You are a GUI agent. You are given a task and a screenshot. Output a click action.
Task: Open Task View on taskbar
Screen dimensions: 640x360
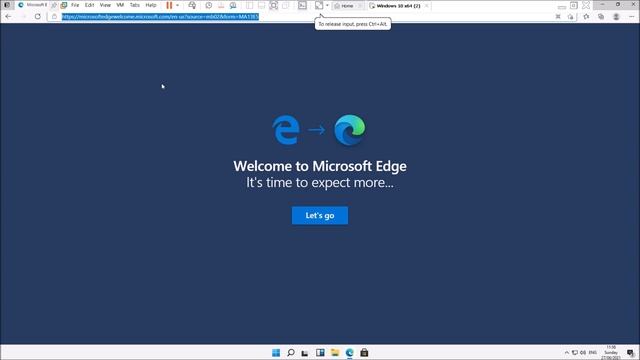[x=305, y=352]
